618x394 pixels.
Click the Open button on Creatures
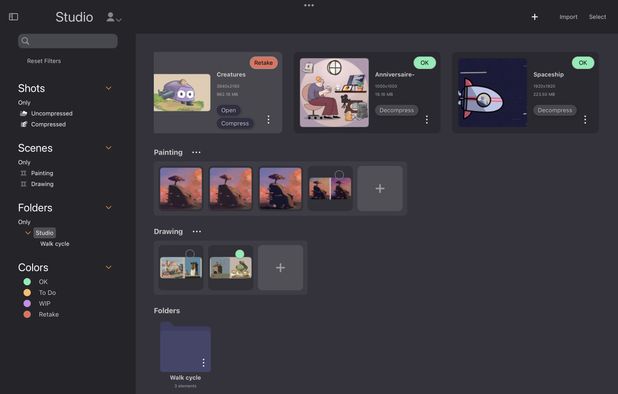click(x=229, y=110)
